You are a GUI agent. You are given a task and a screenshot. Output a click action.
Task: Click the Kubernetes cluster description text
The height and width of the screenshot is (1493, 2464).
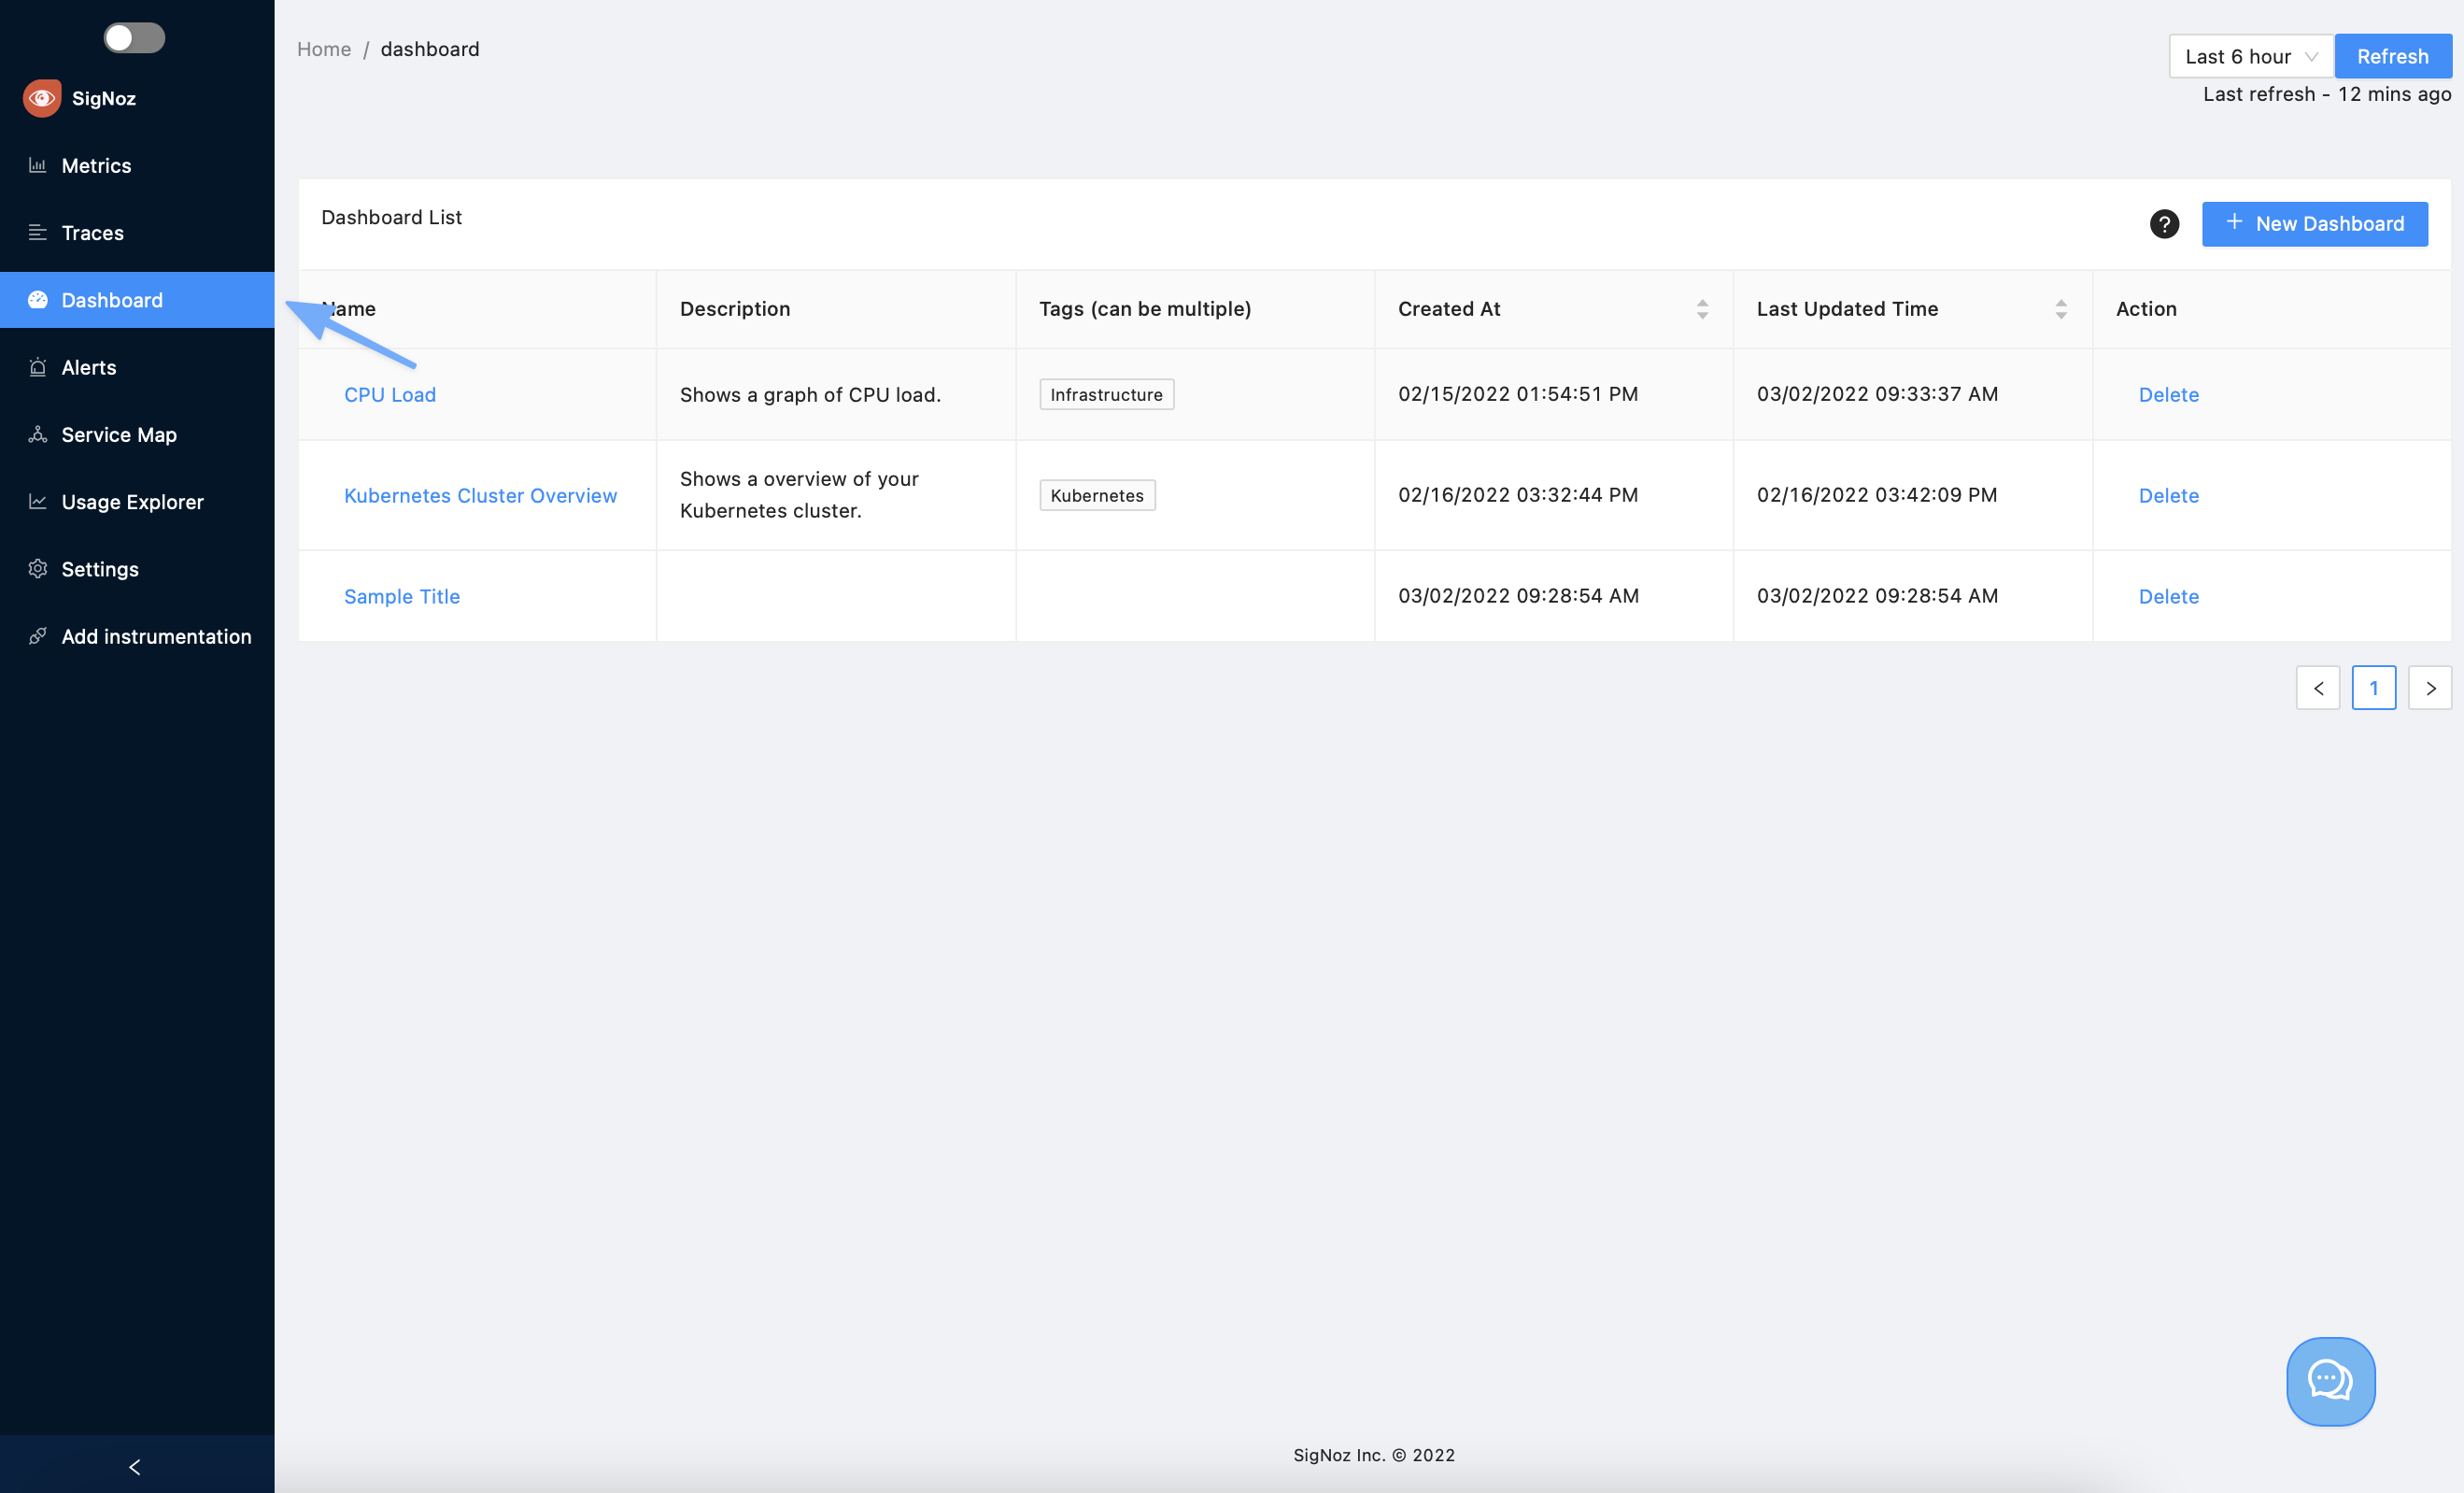click(x=799, y=495)
